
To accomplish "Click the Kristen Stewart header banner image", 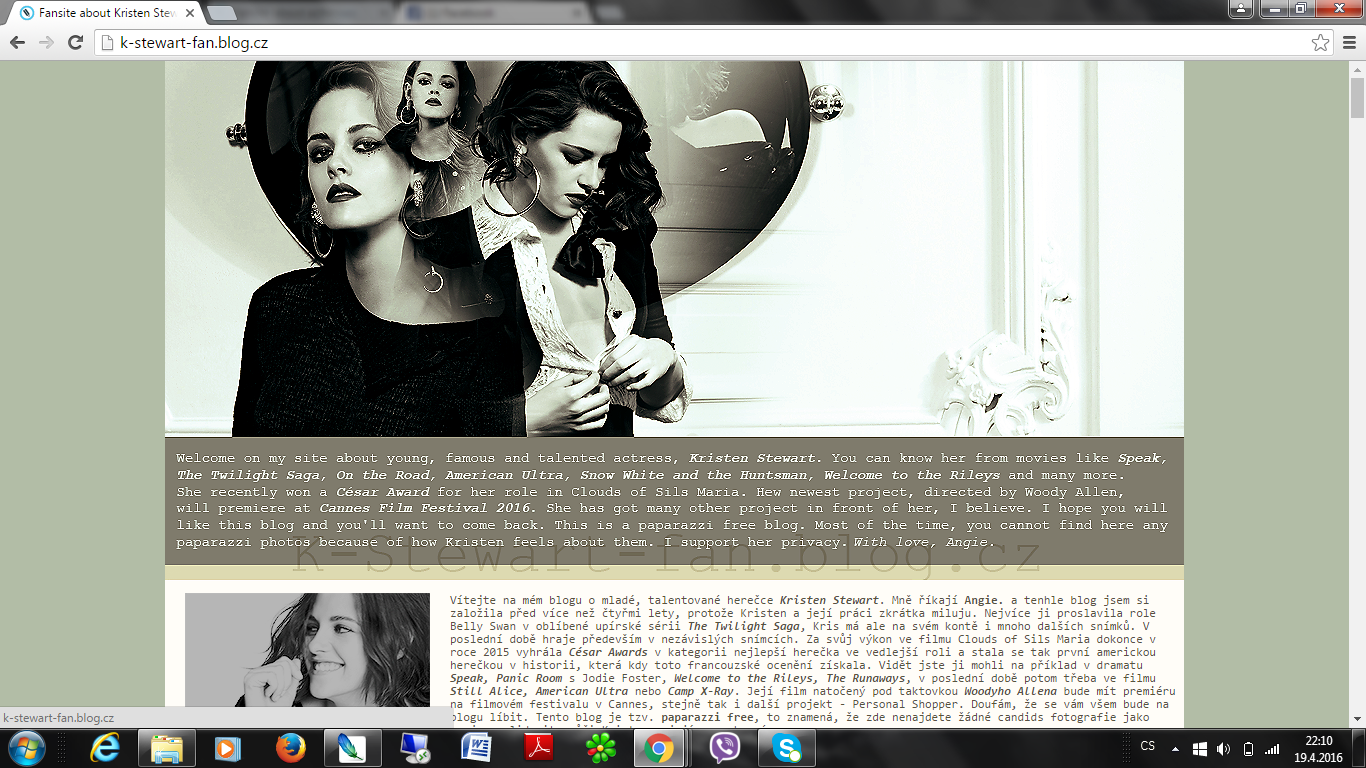I will click(x=674, y=249).
